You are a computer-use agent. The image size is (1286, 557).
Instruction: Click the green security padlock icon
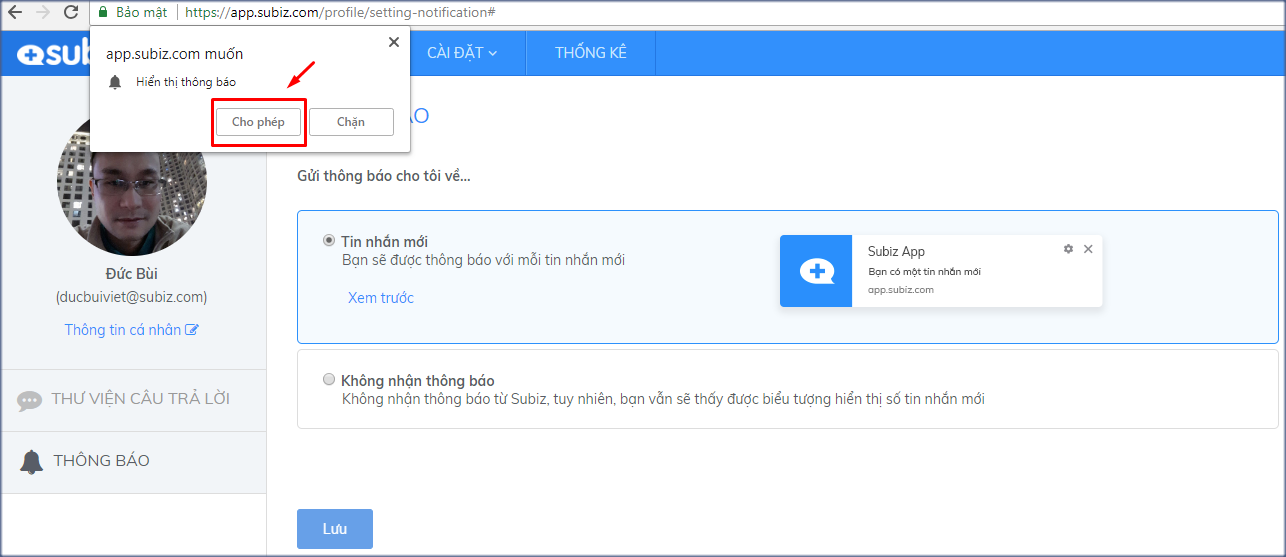(102, 13)
